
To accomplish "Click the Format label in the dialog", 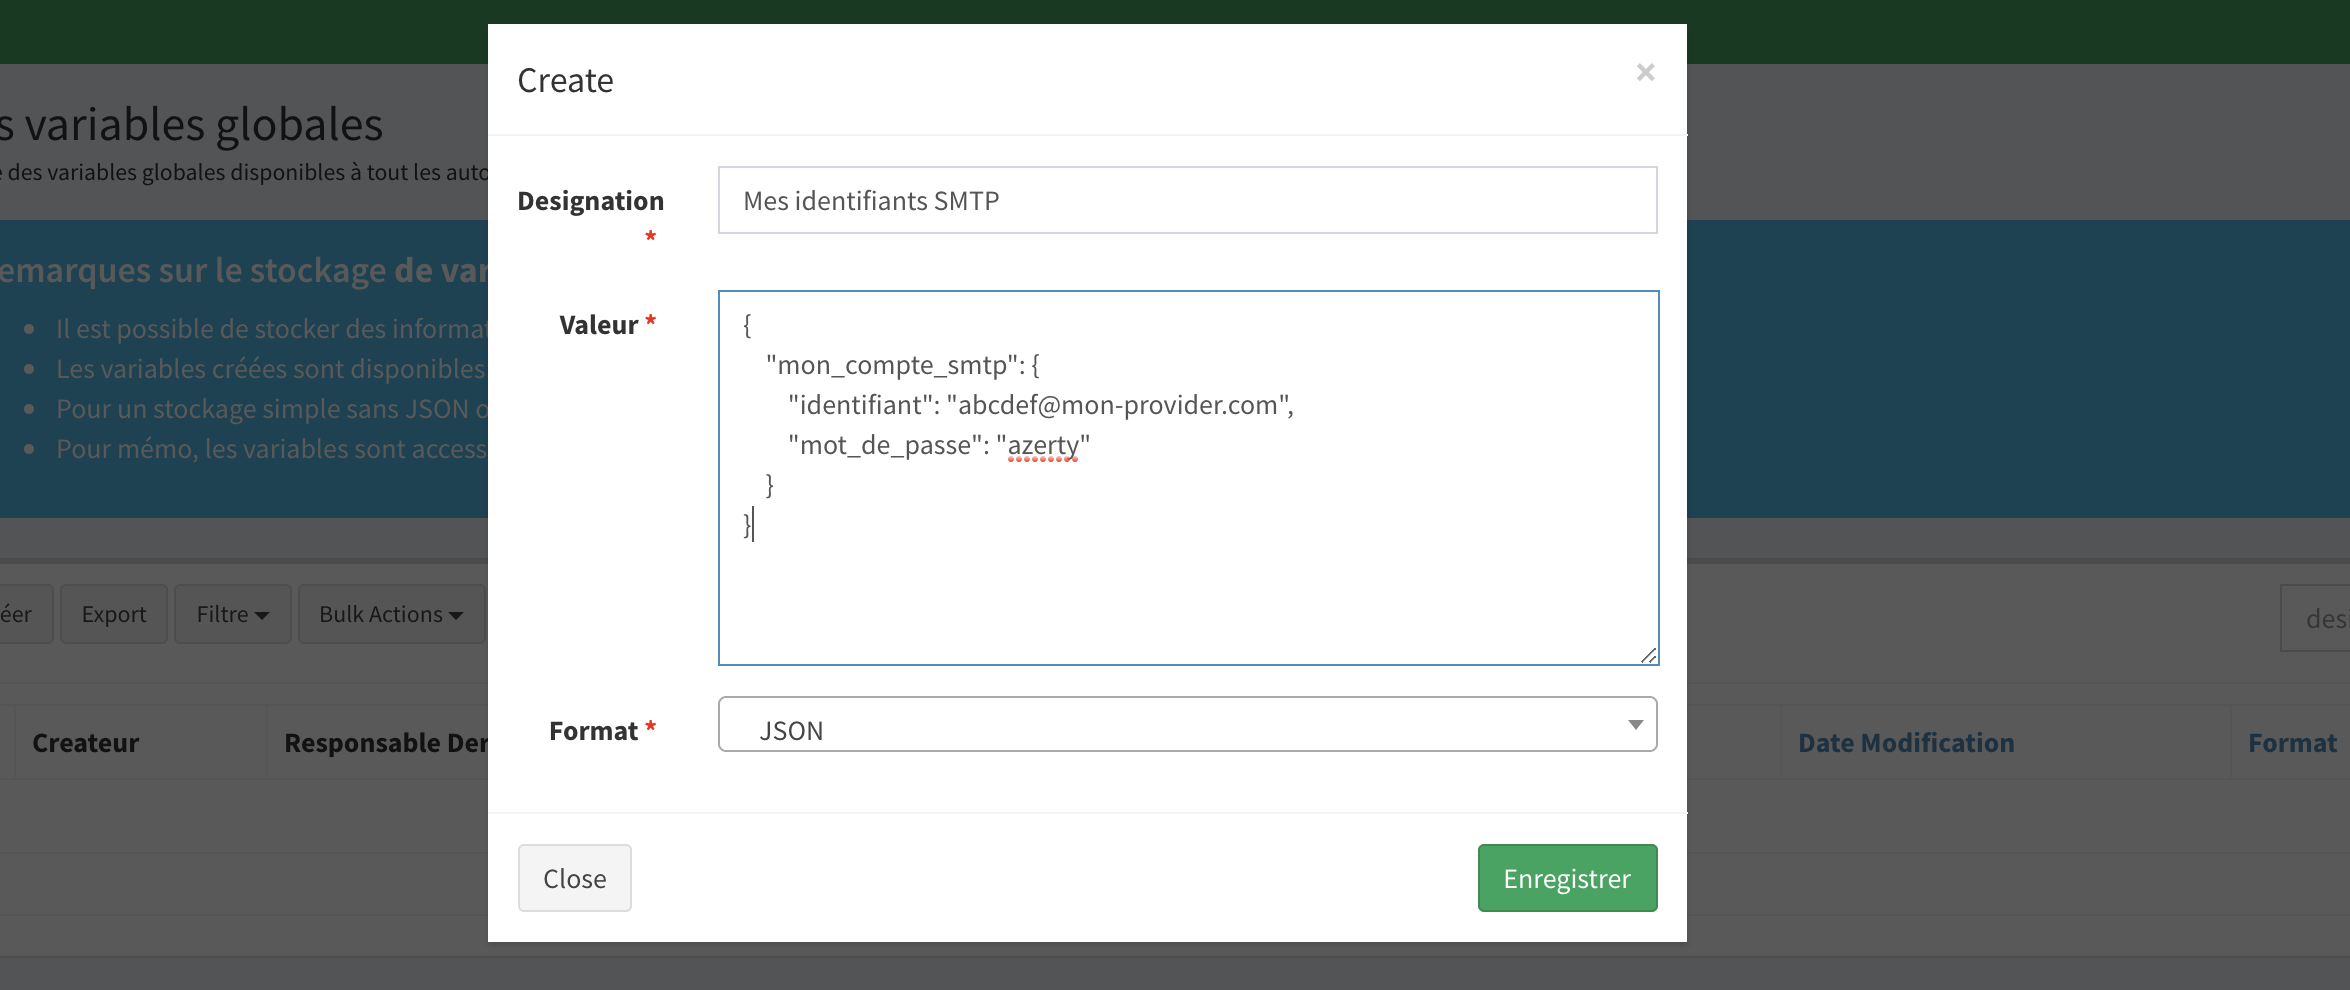I will coord(593,731).
